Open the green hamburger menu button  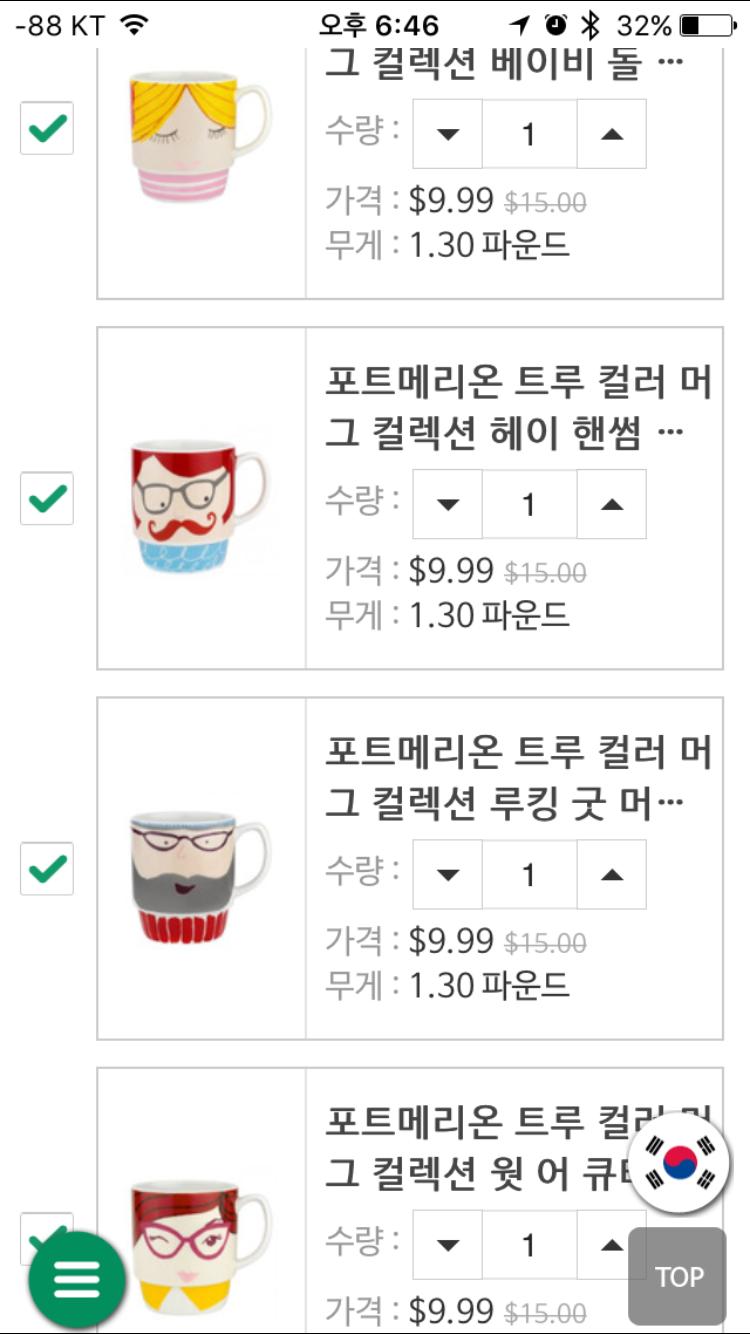pyautogui.click(x=77, y=1279)
